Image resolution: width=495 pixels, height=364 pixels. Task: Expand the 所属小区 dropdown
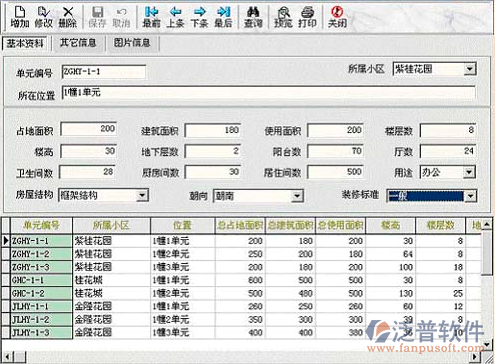point(469,69)
